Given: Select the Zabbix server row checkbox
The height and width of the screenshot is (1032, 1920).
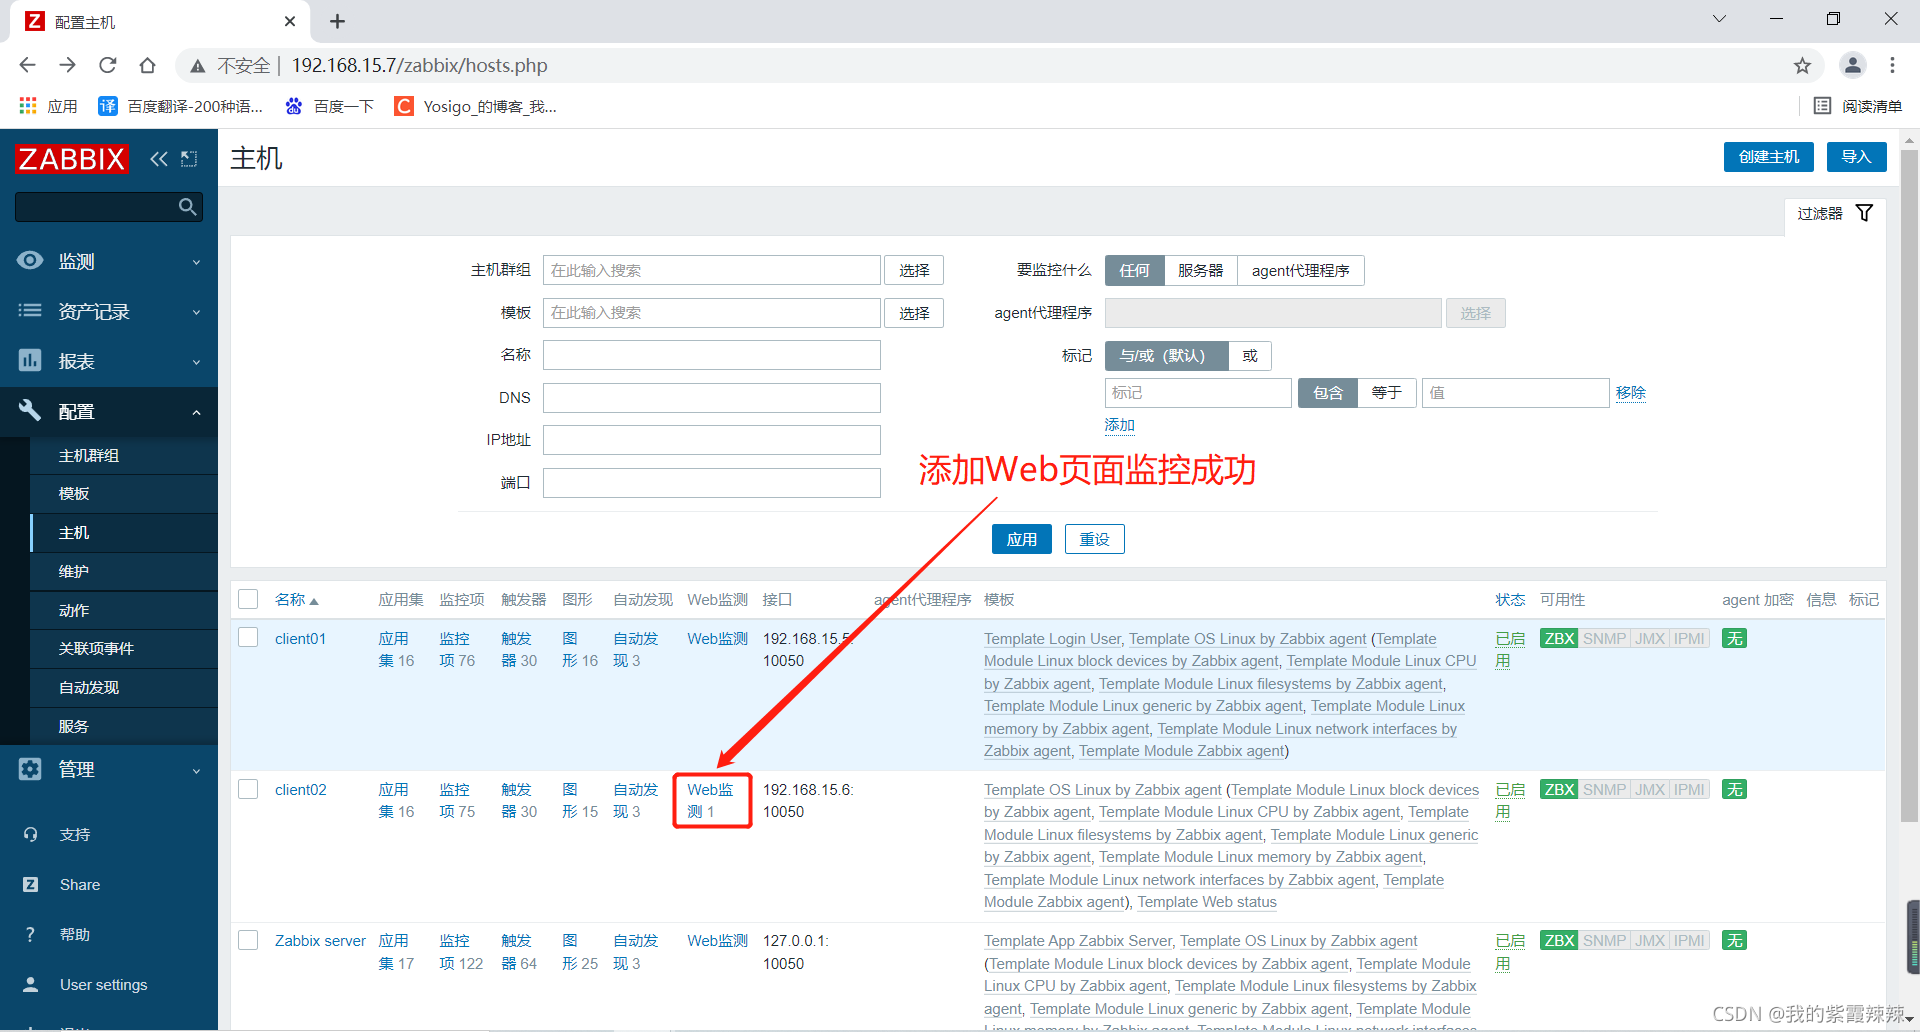Looking at the screenshot, I should [248, 940].
